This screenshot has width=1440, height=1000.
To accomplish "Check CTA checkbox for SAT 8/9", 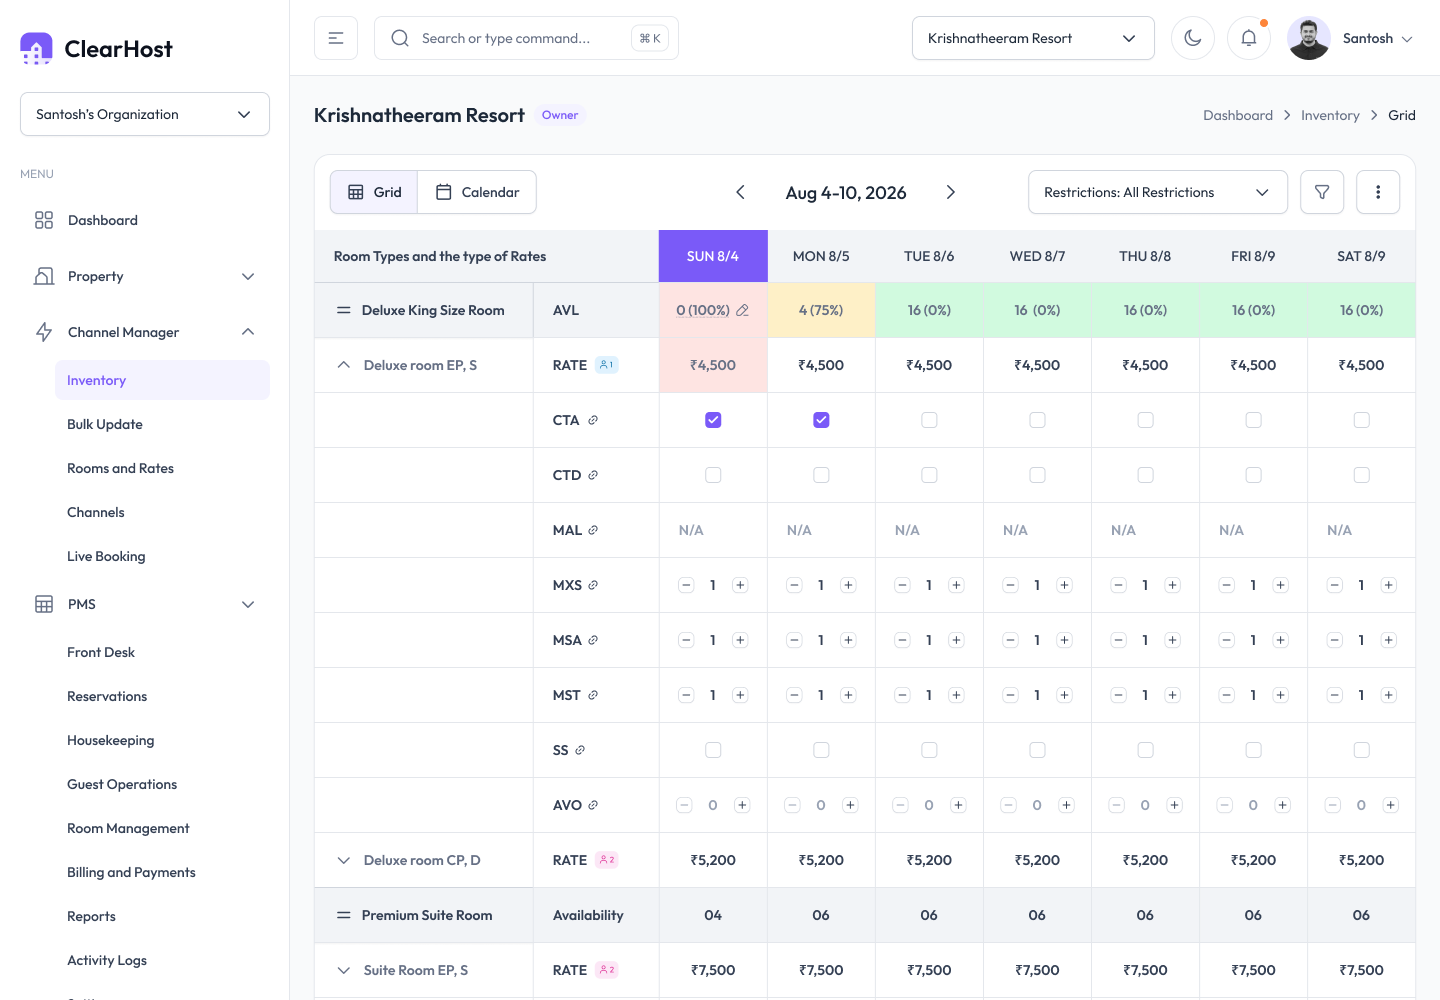I will click(x=1361, y=420).
